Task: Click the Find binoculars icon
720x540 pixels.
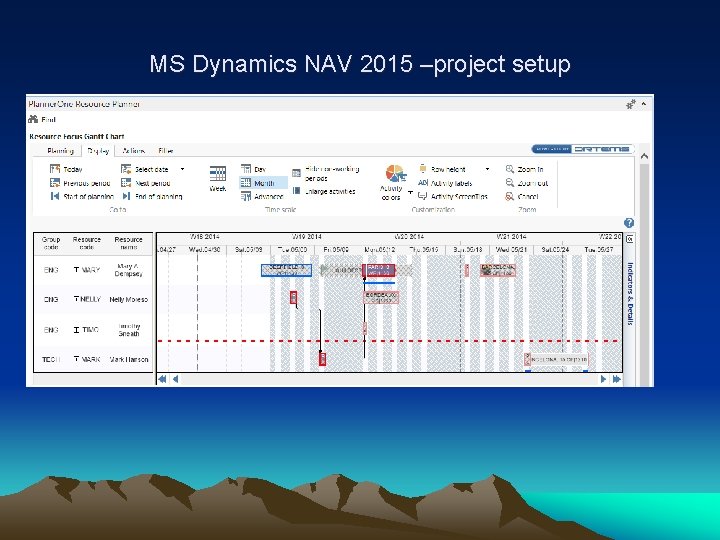Action: [33, 119]
